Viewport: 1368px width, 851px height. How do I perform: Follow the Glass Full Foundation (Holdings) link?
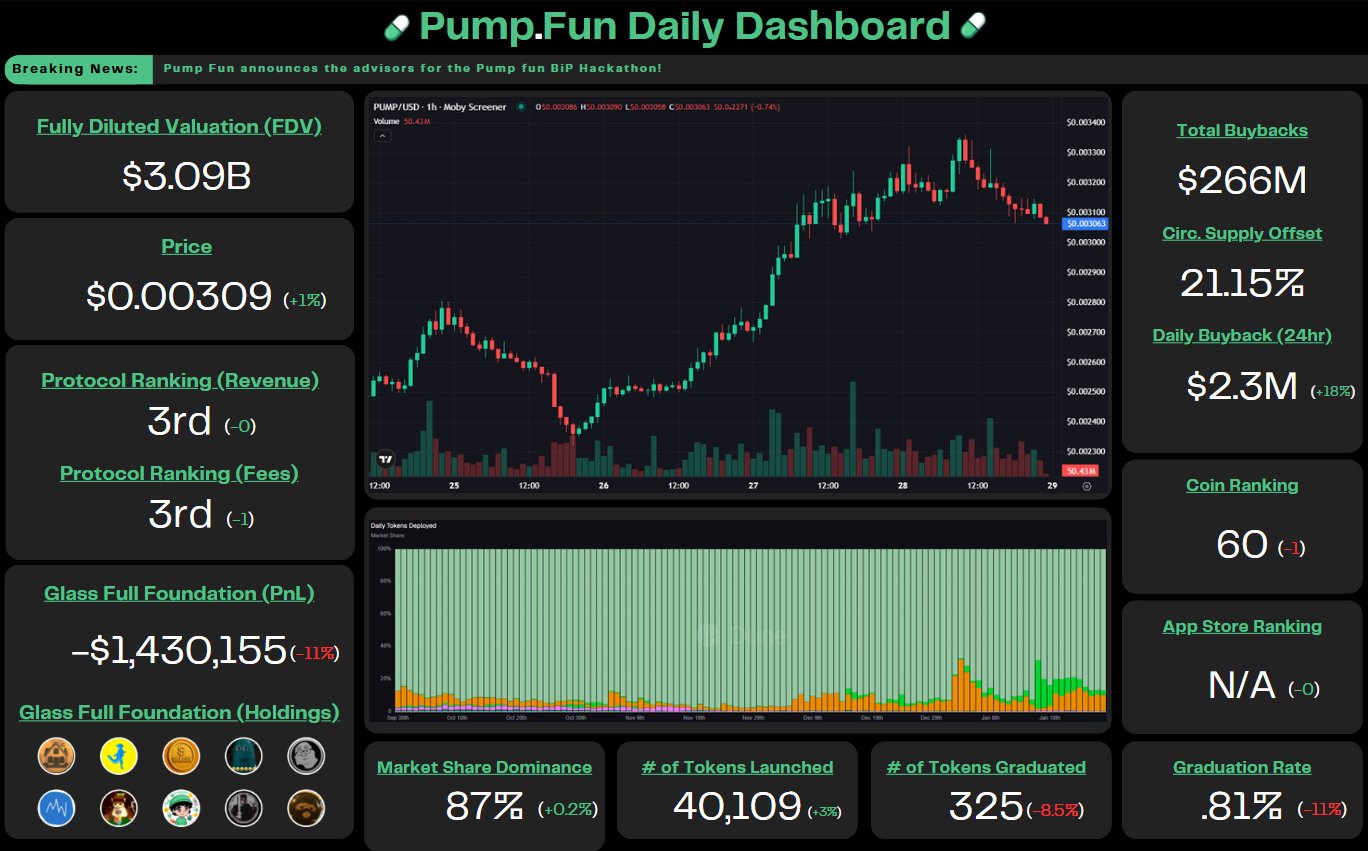coord(179,713)
